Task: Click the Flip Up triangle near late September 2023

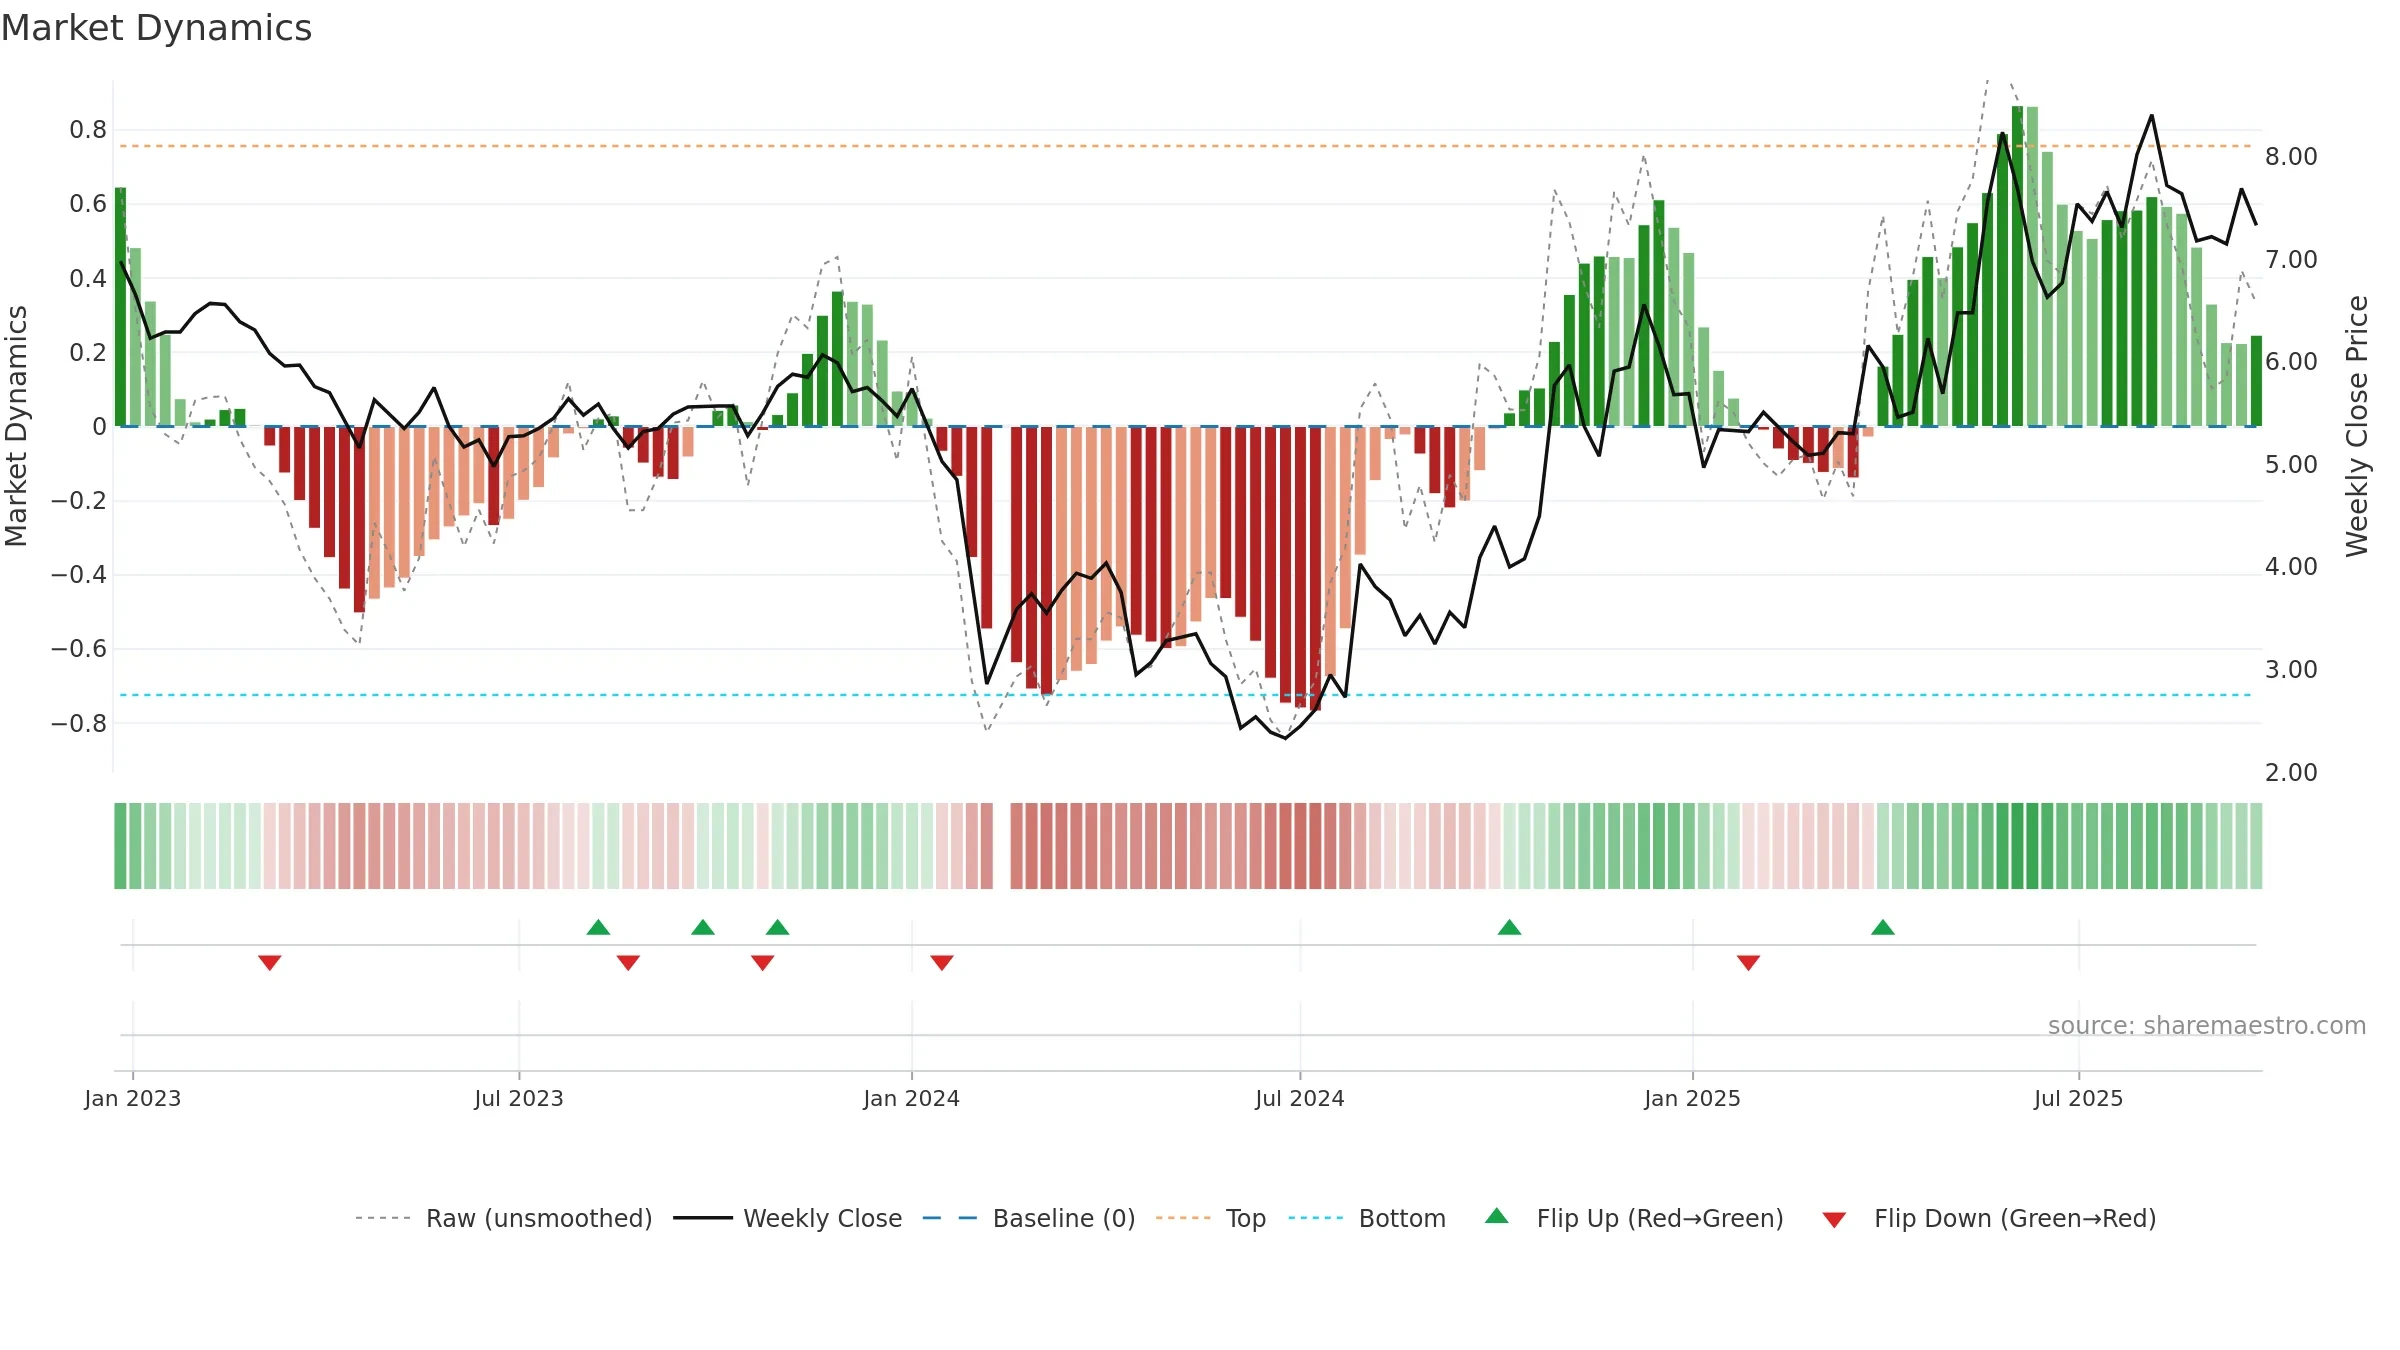Action: 703,927
